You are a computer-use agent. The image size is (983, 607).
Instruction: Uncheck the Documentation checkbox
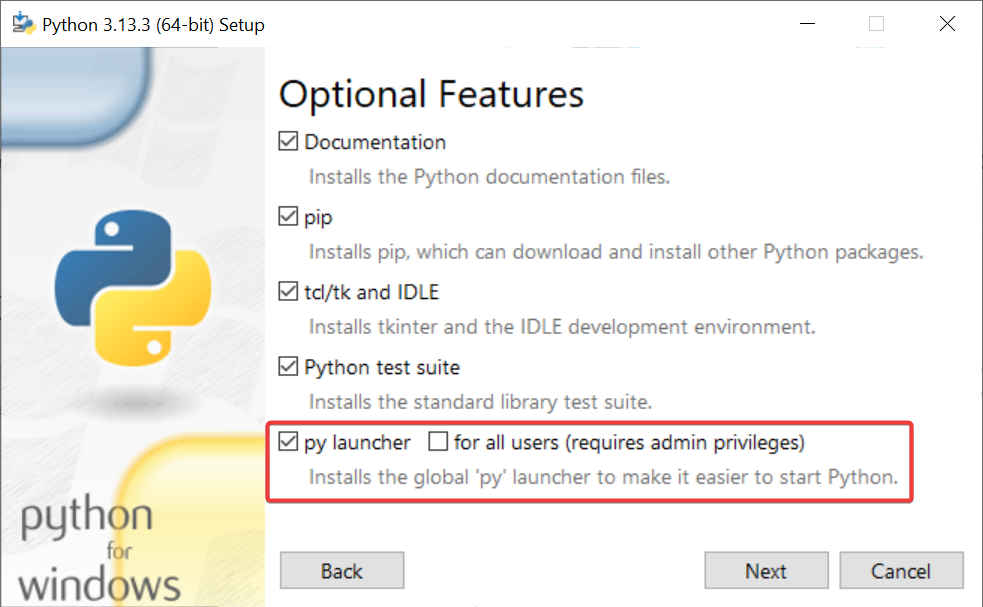click(x=288, y=142)
